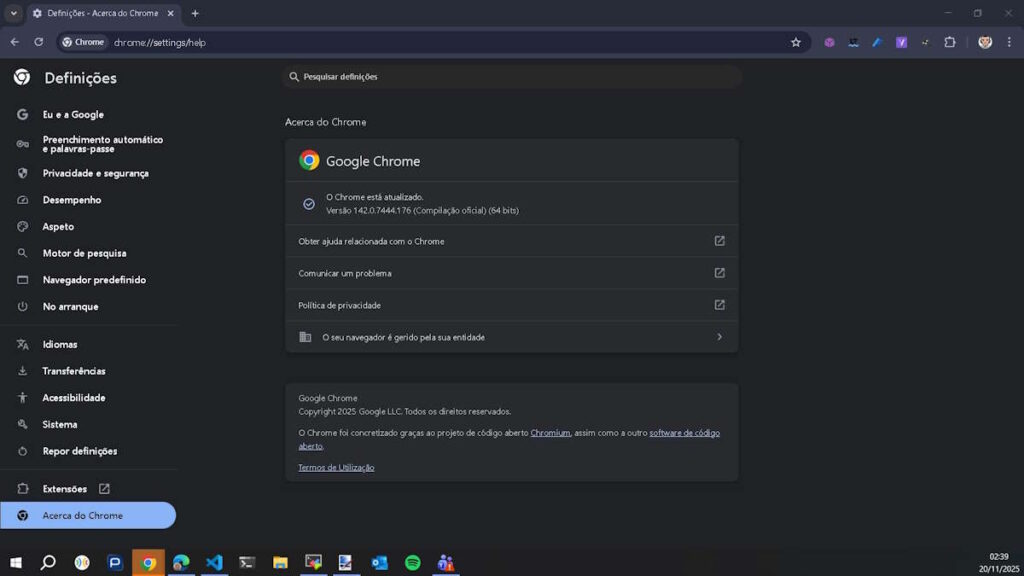
Task: Open Termos de Utilização
Action: click(x=336, y=467)
